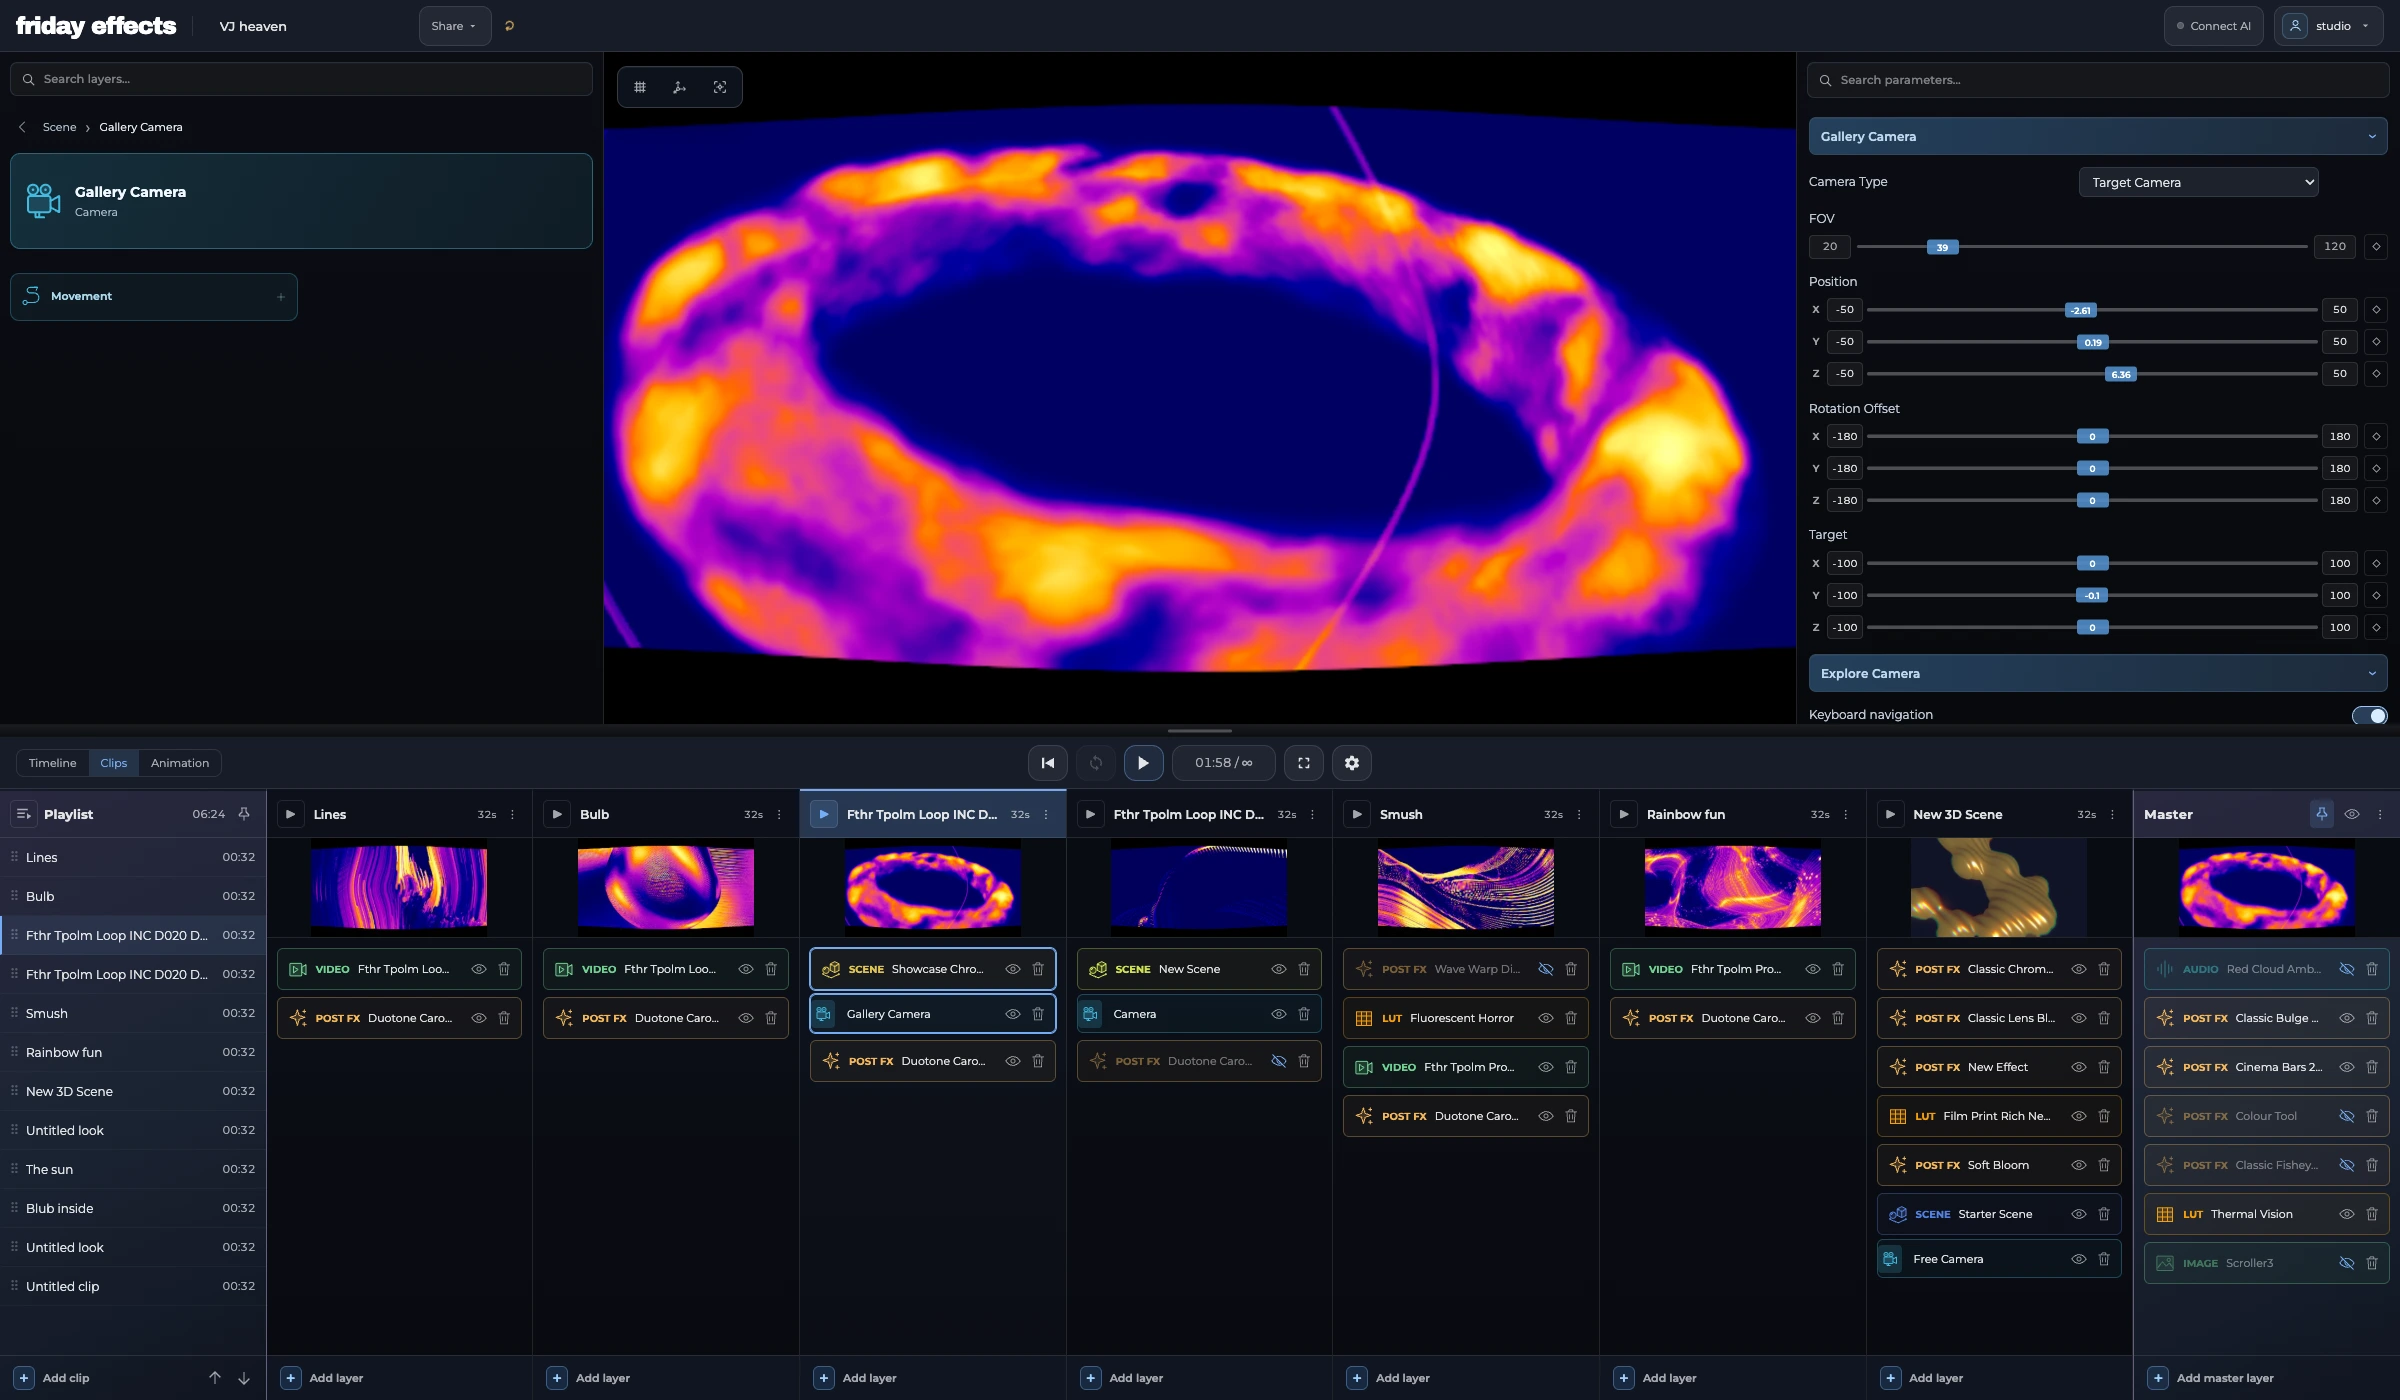Viewport: 2400px width, 1400px height.
Task: Click Scene in the breadcrumb
Action: (59, 127)
